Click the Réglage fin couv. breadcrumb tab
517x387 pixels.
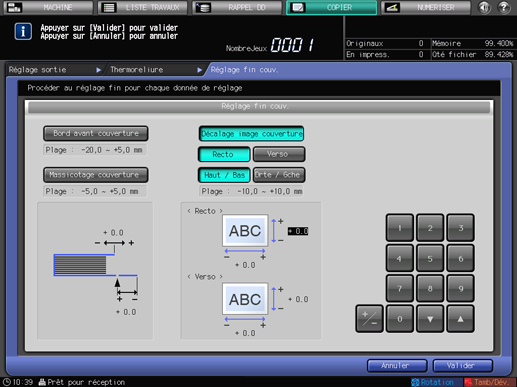tap(244, 70)
